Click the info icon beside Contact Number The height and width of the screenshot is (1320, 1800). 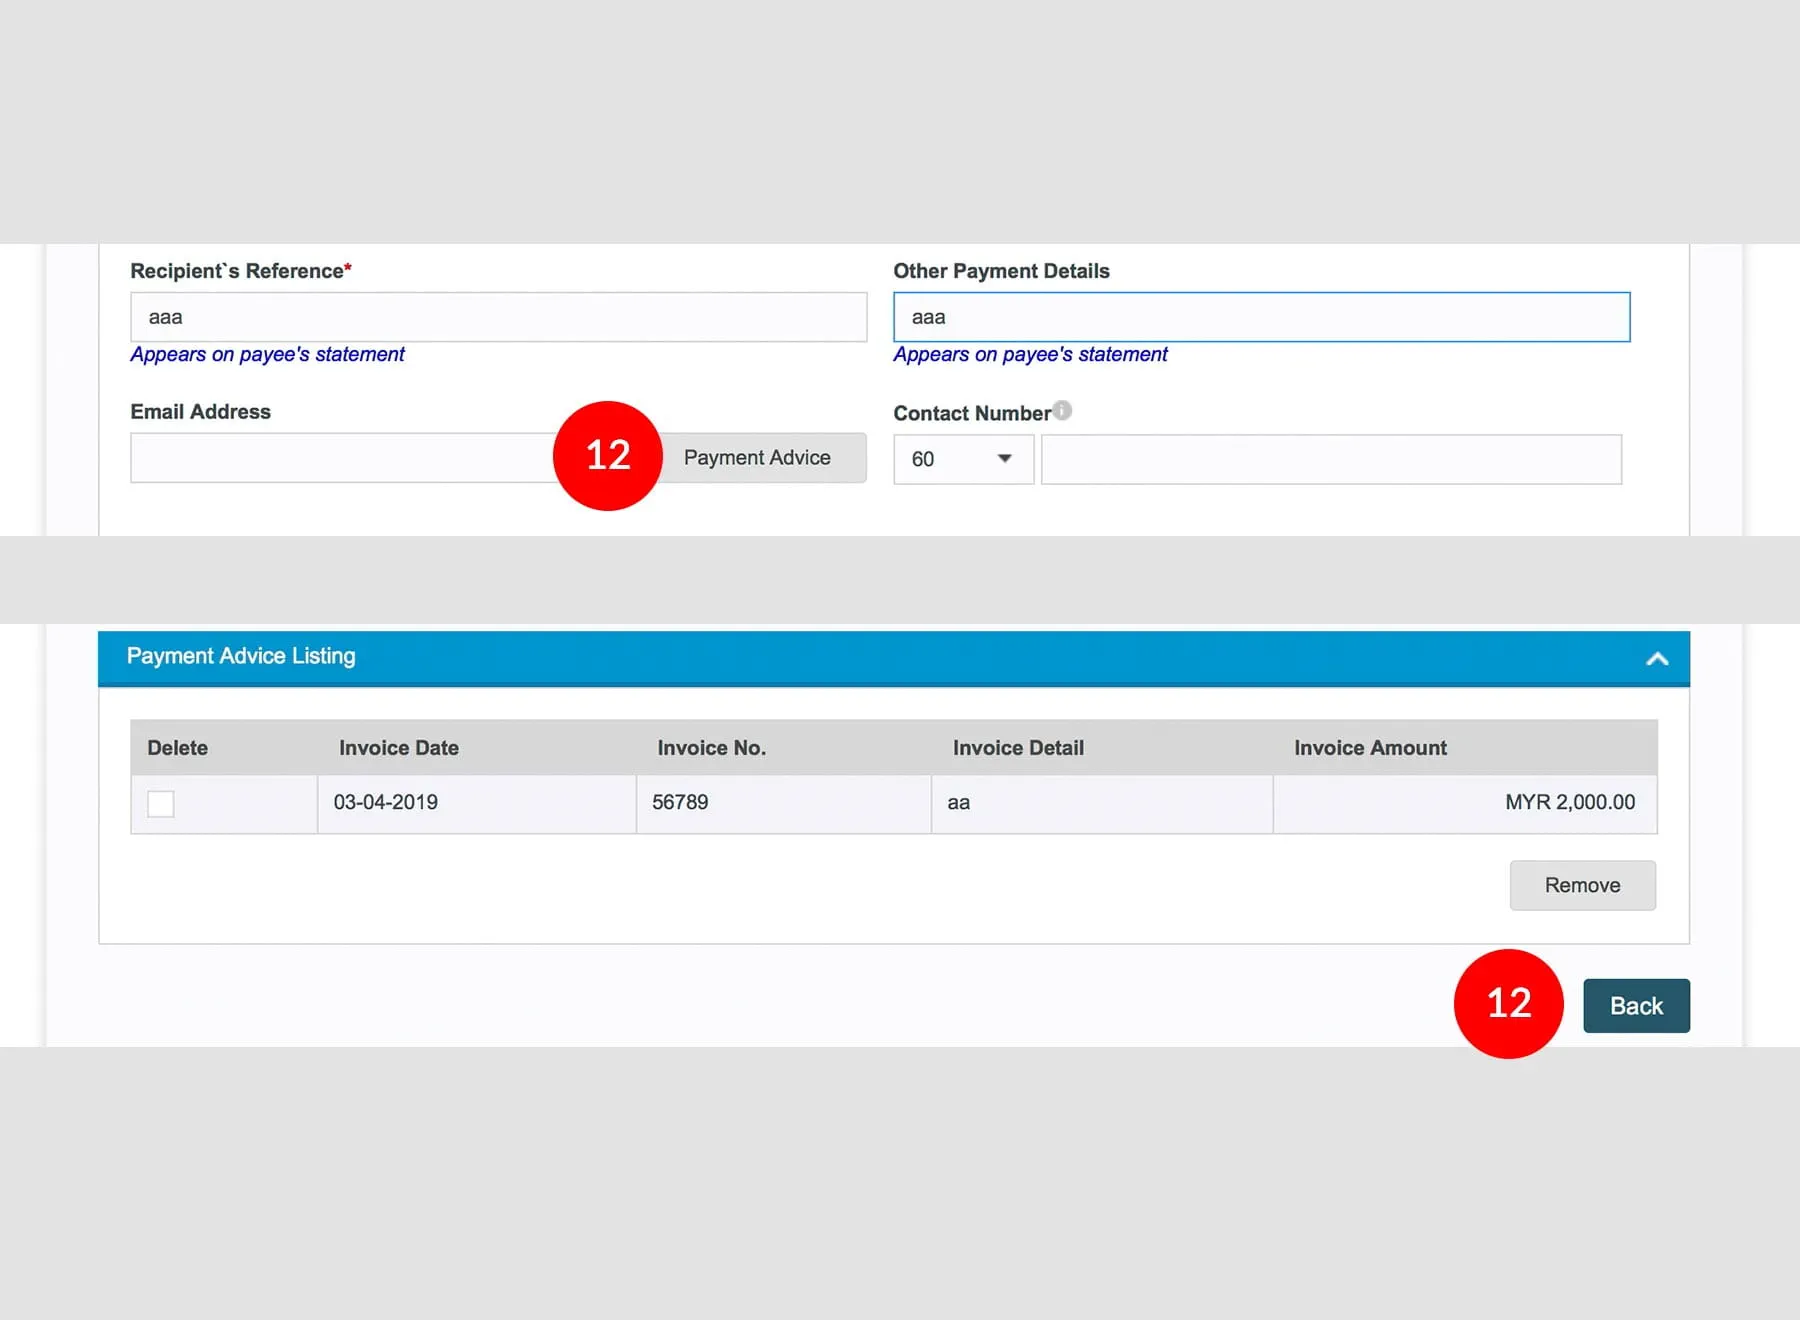click(1062, 411)
